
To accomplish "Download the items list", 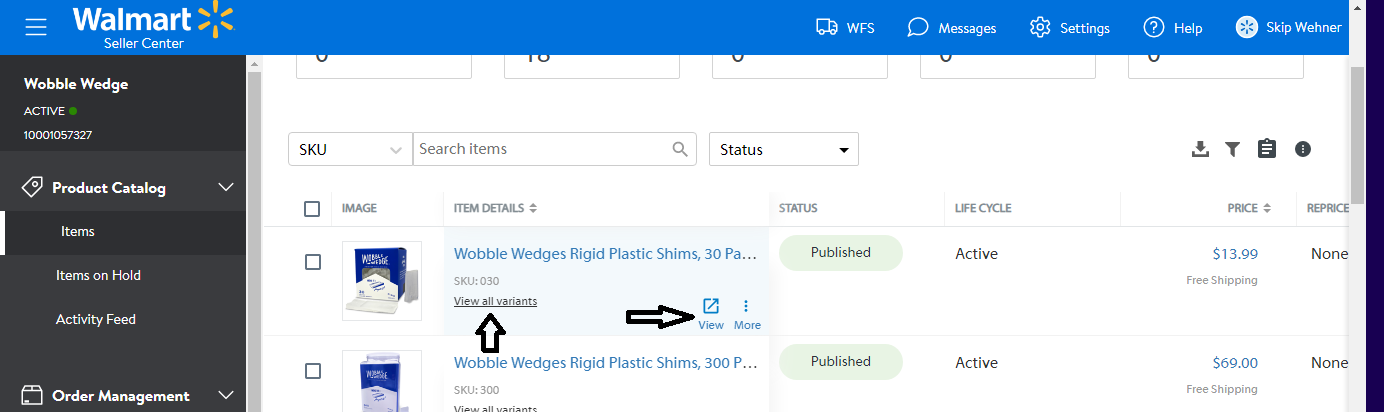I will (1200, 149).
